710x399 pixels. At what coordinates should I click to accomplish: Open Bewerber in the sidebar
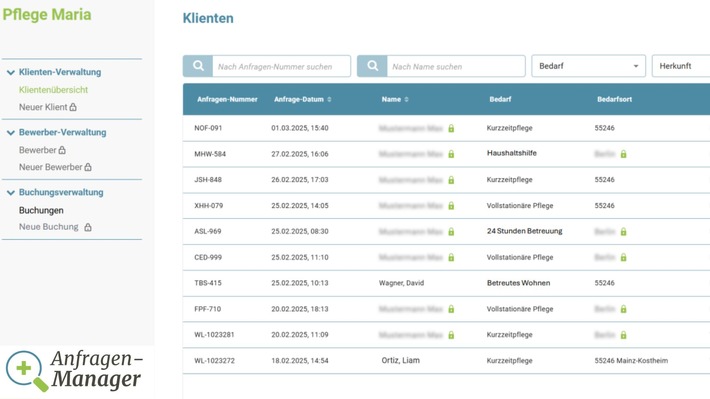37,150
